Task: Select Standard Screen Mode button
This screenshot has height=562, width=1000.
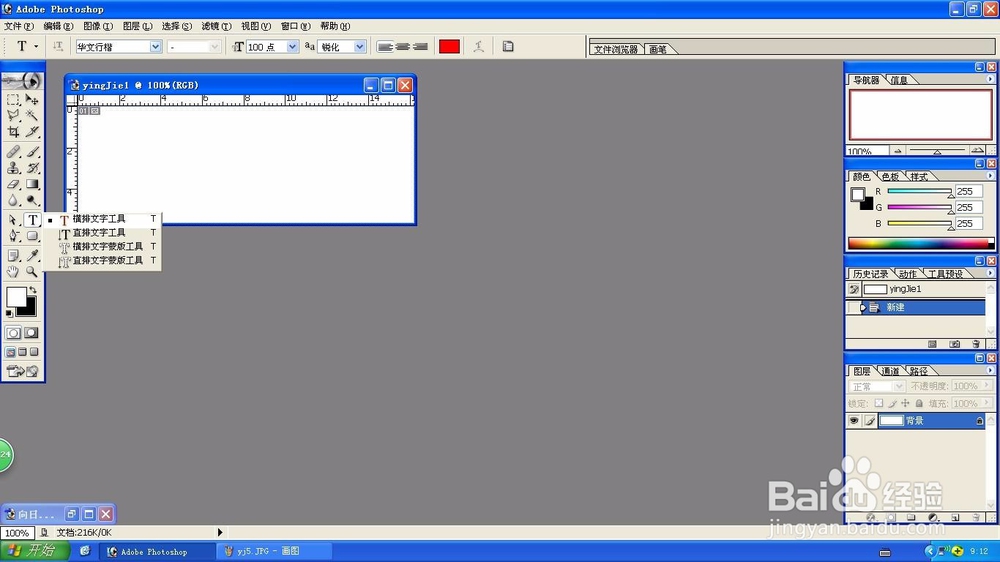Action: [11, 352]
